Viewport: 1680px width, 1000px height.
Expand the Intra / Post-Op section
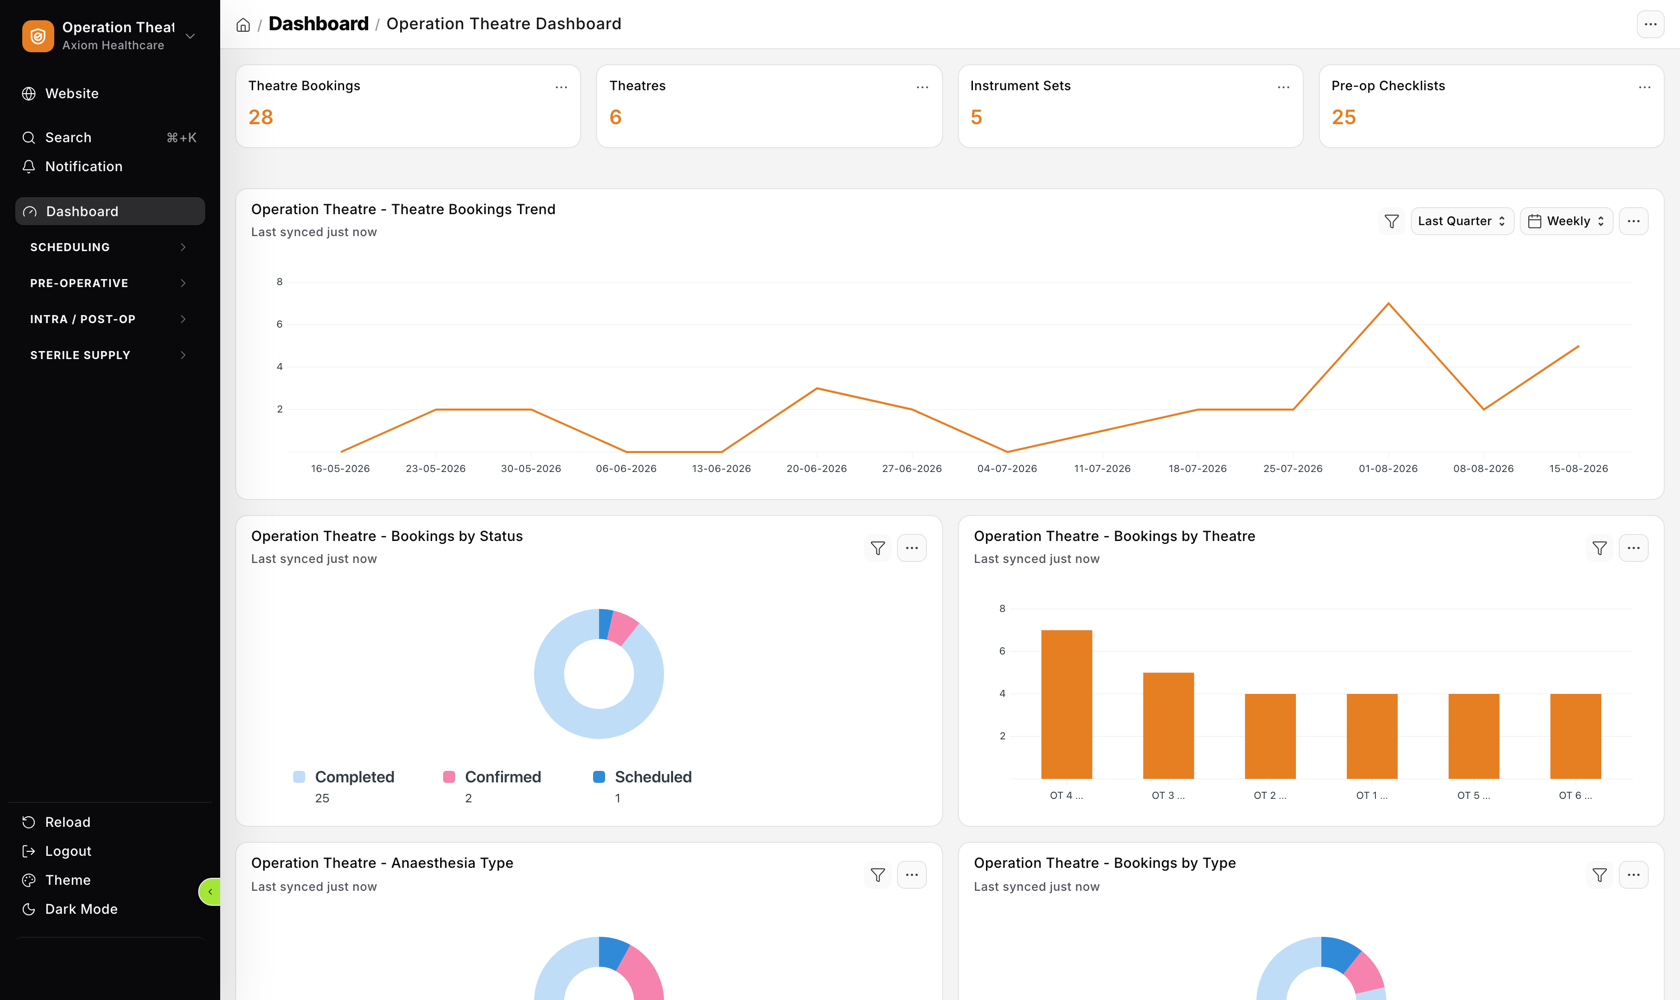click(110, 319)
